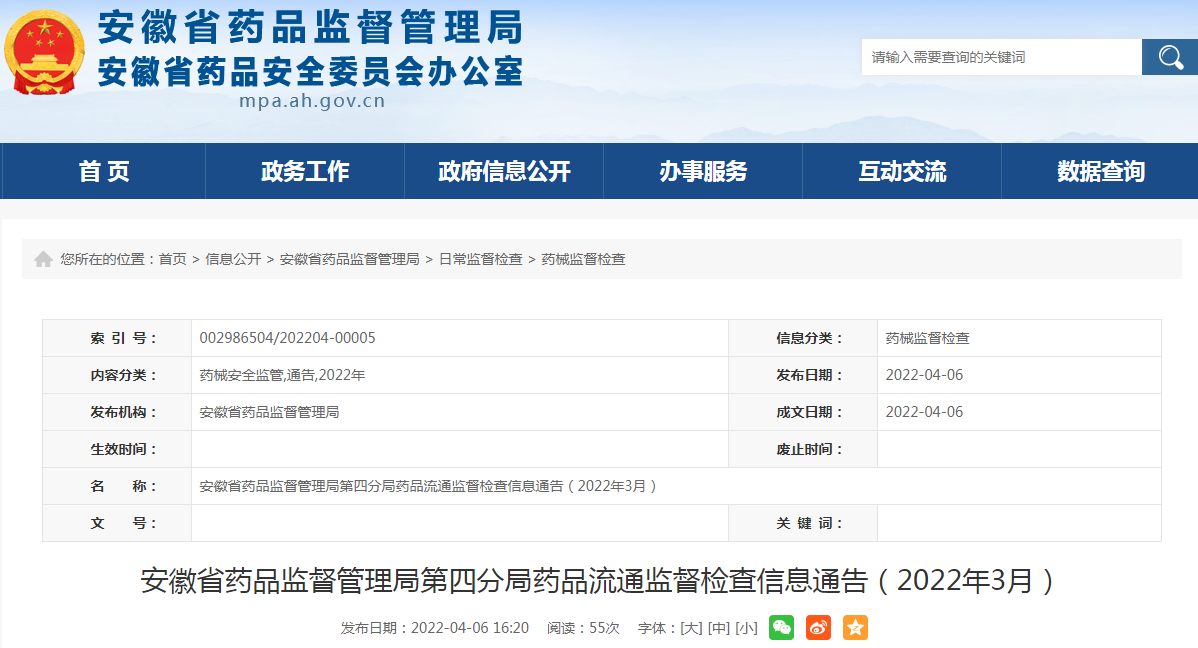Open the 日常监督检查 breadcrumb link
This screenshot has width=1198, height=648.
pos(481,259)
